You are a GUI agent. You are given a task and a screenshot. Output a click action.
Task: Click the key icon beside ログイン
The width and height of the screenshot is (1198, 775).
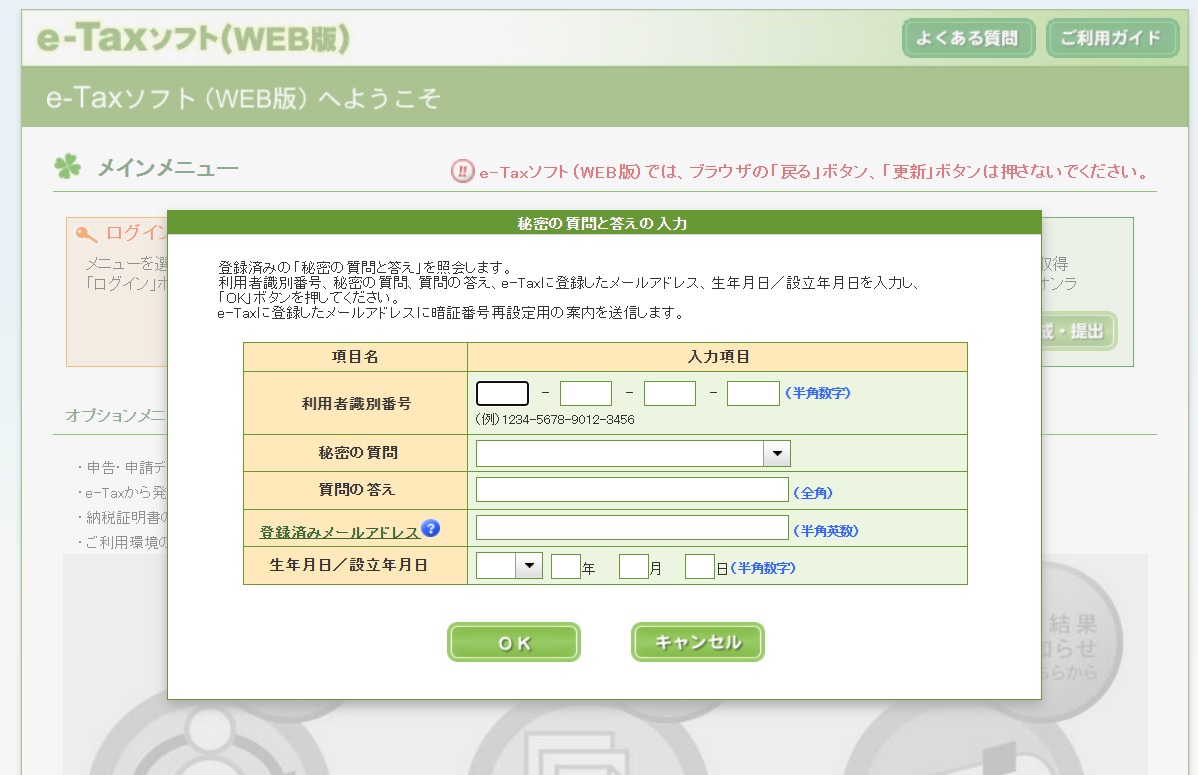click(x=86, y=233)
